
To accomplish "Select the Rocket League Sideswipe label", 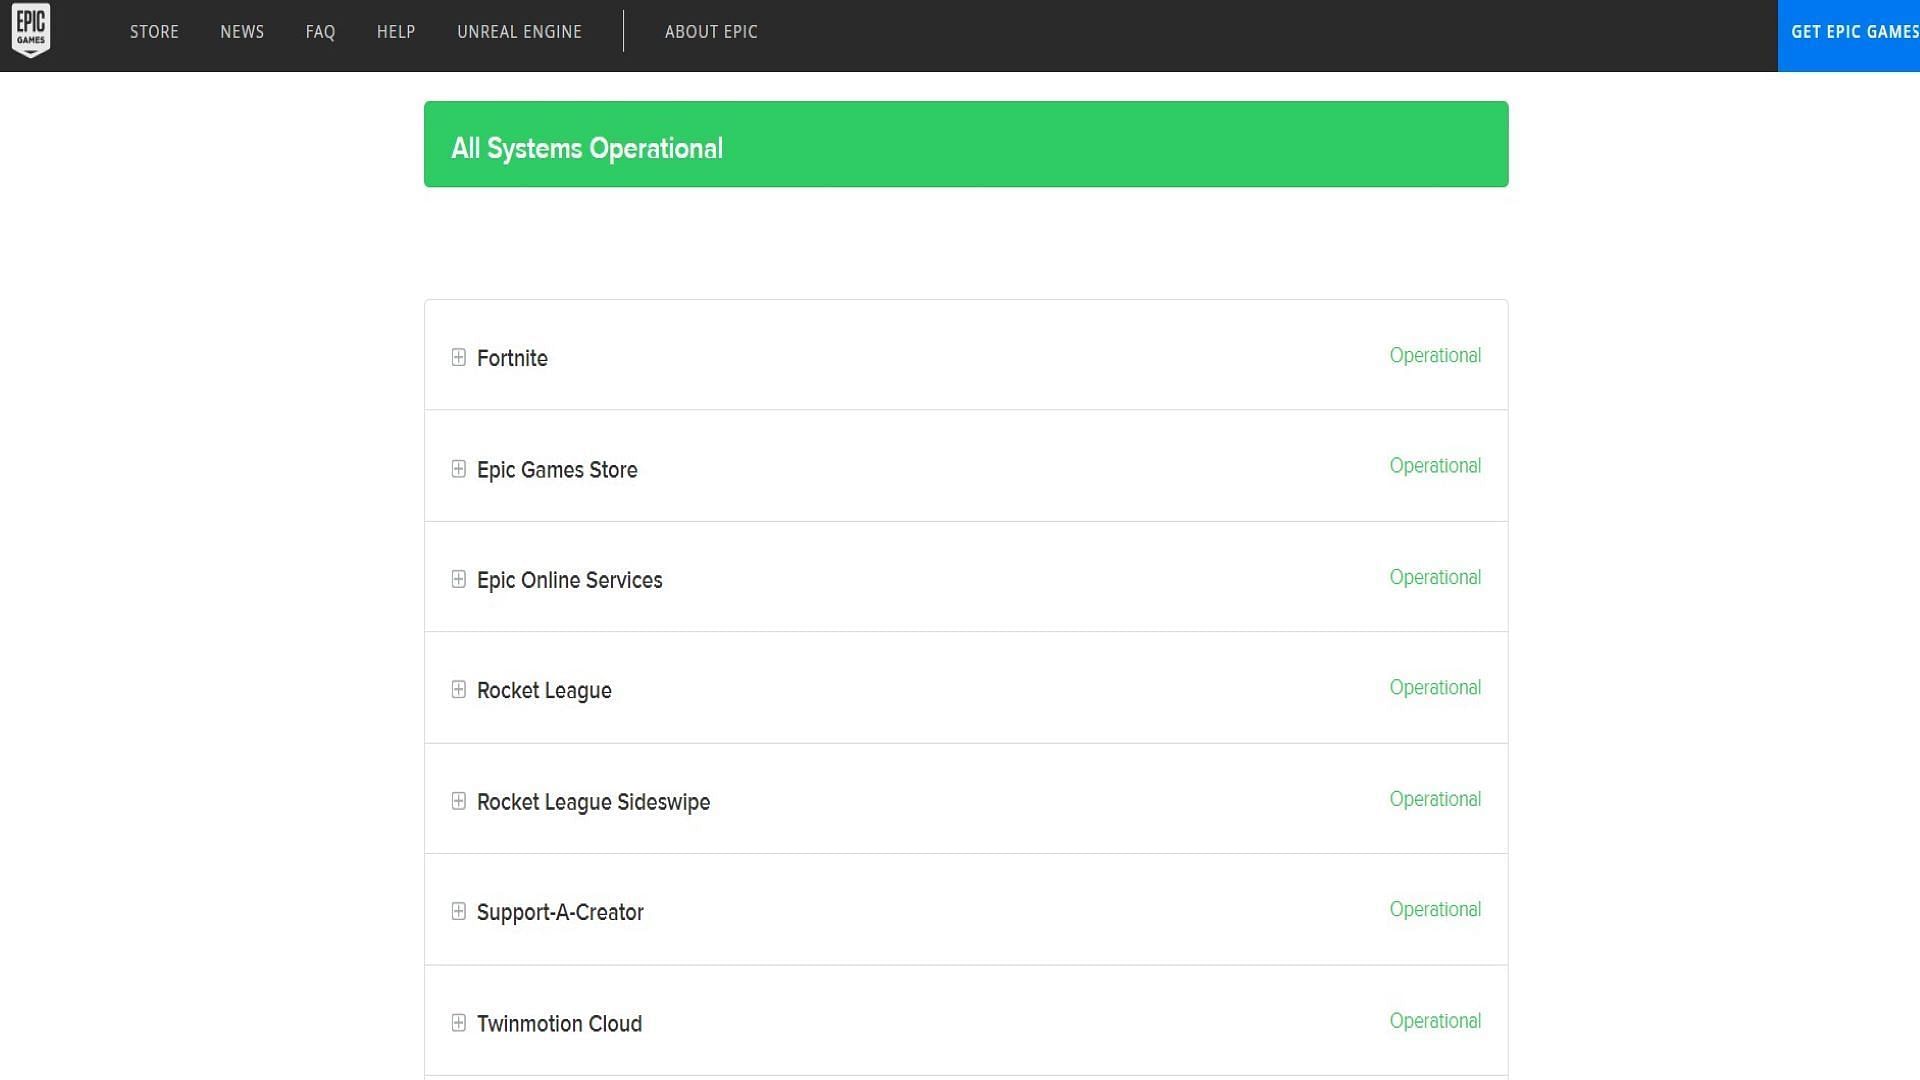I will pyautogui.click(x=593, y=802).
